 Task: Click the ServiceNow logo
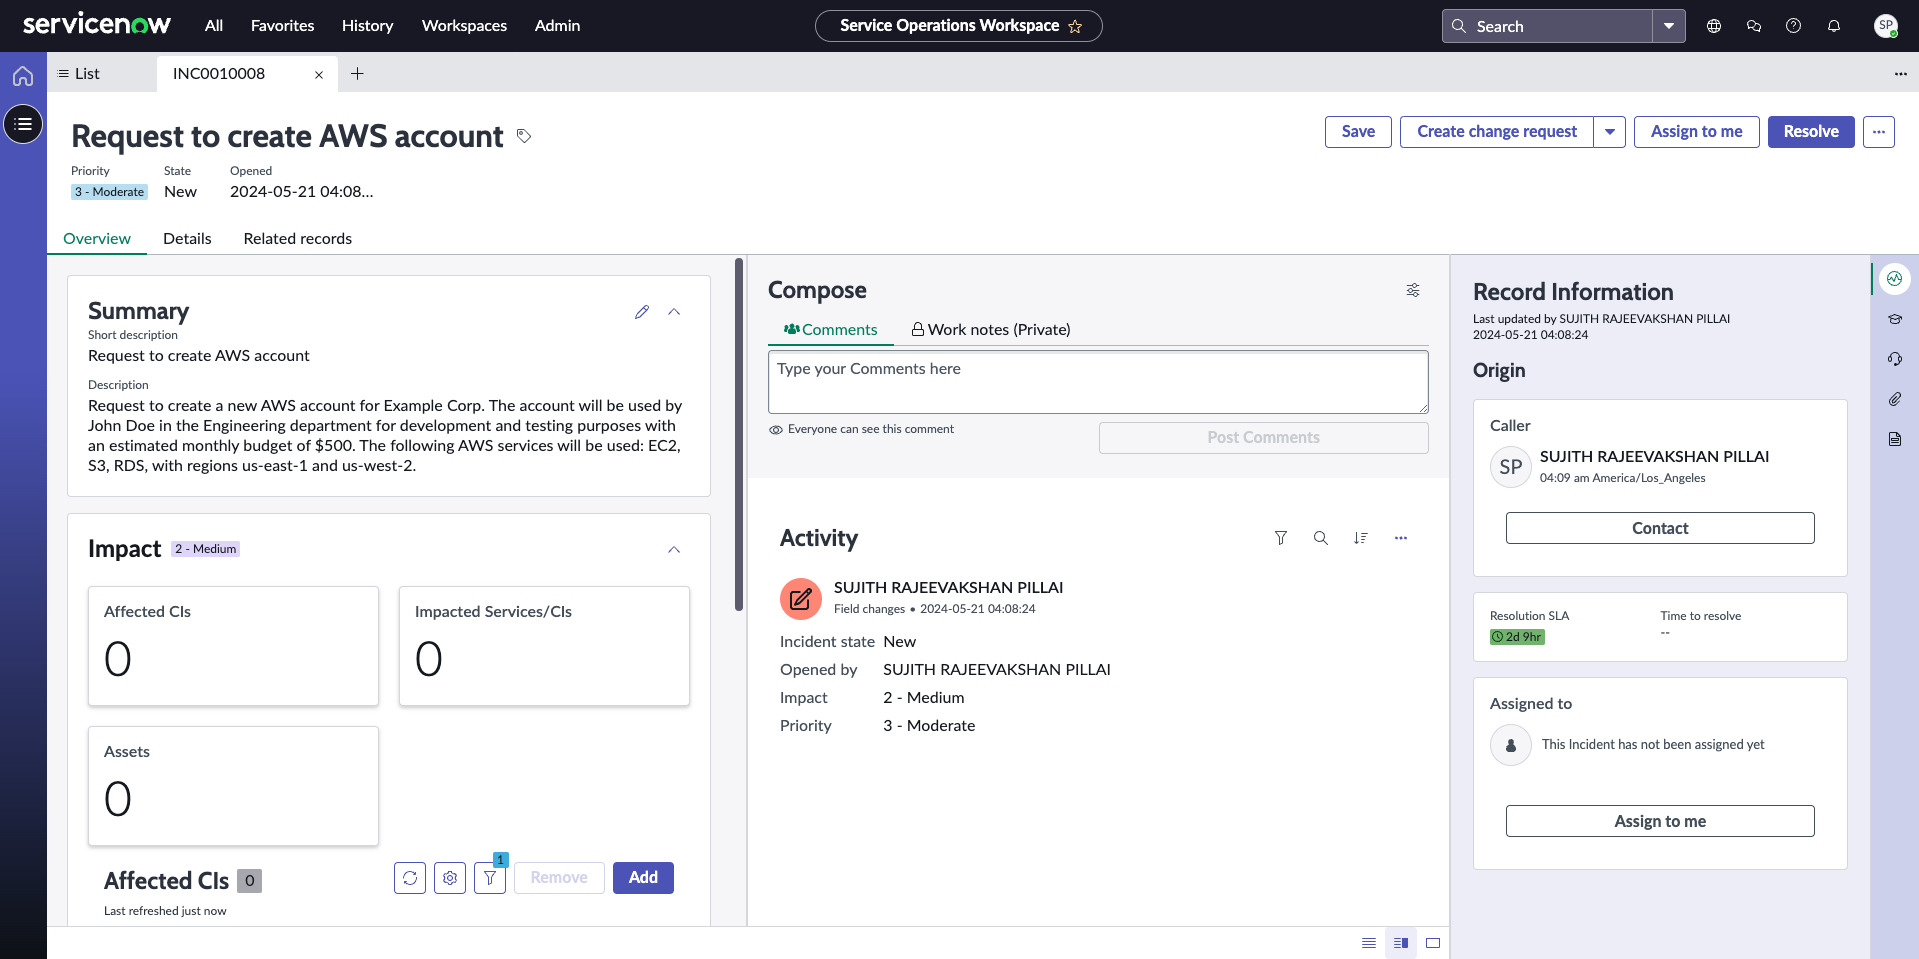tap(97, 24)
